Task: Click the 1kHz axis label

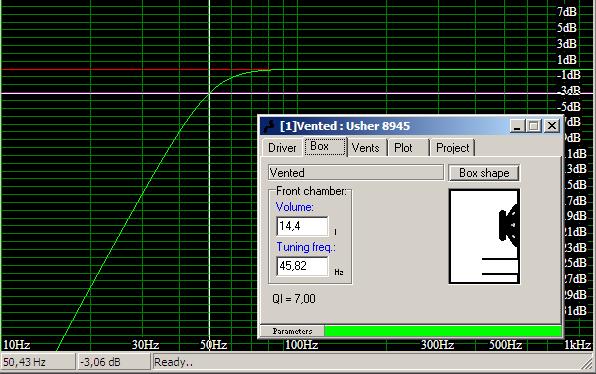Action: (577, 345)
